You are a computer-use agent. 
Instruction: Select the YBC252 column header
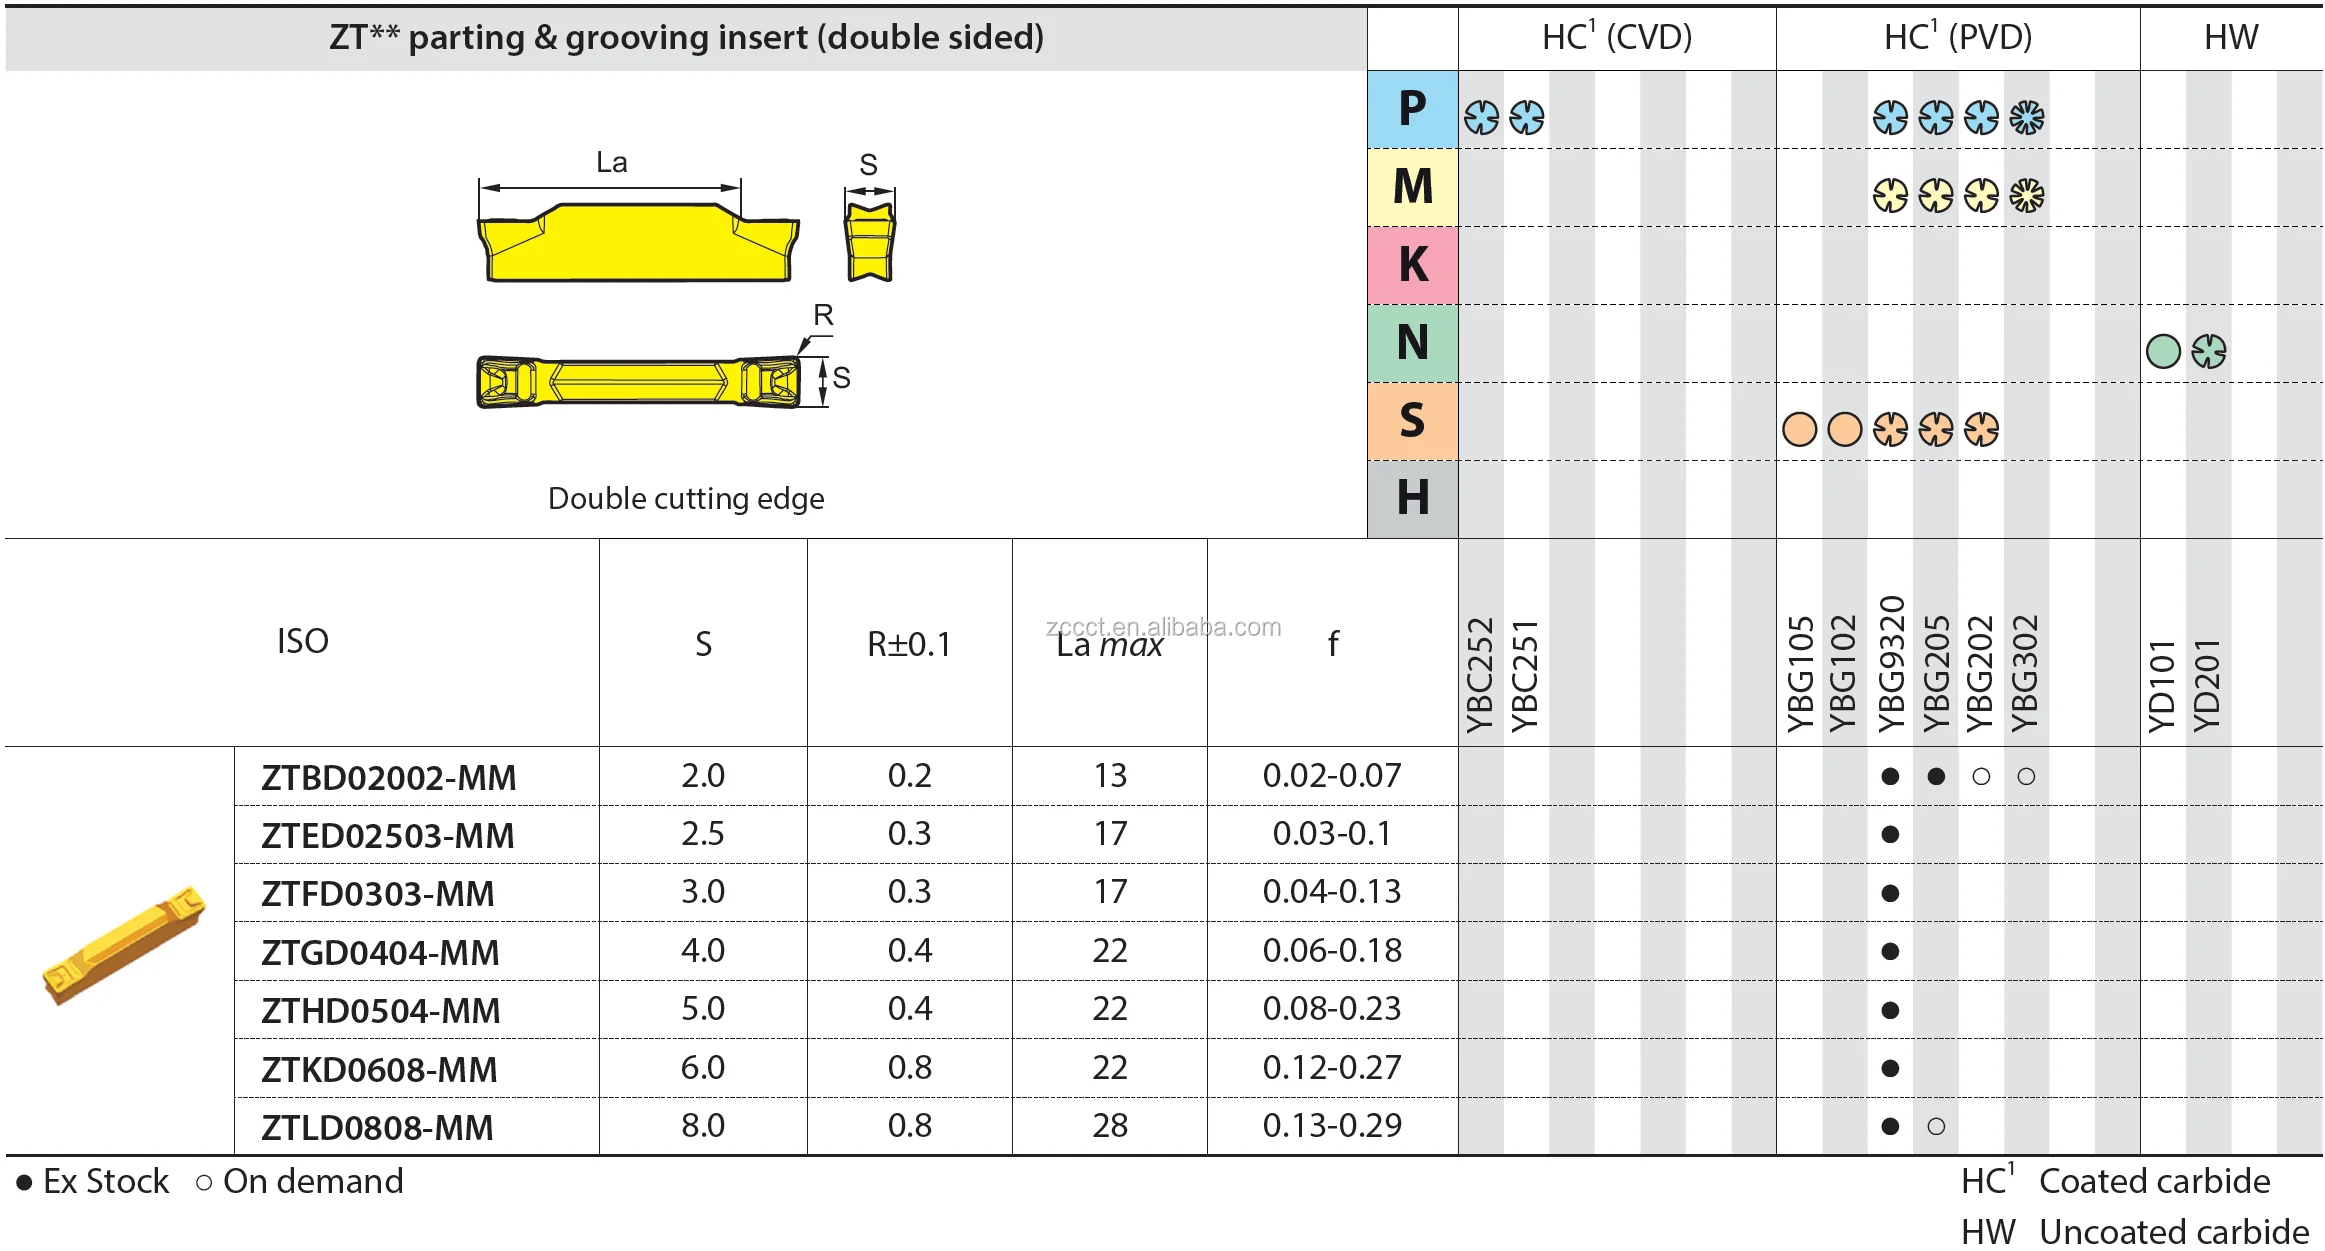coord(1480,675)
